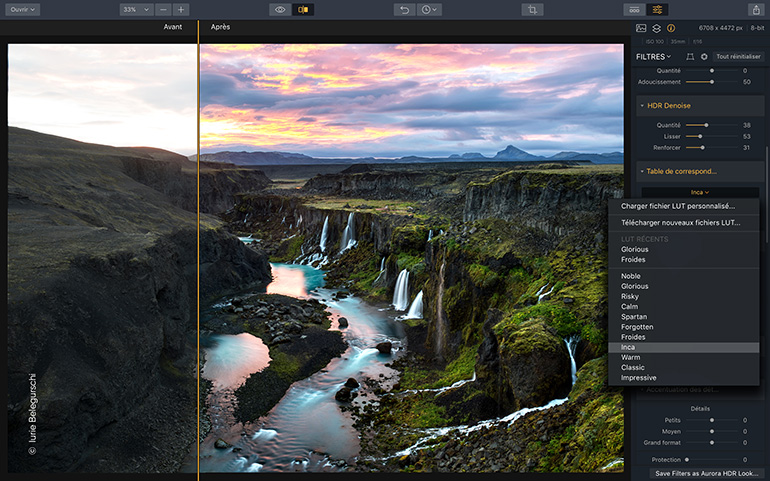Show image info panel
Viewport: 770px width, 481px height.
pyautogui.click(x=670, y=28)
